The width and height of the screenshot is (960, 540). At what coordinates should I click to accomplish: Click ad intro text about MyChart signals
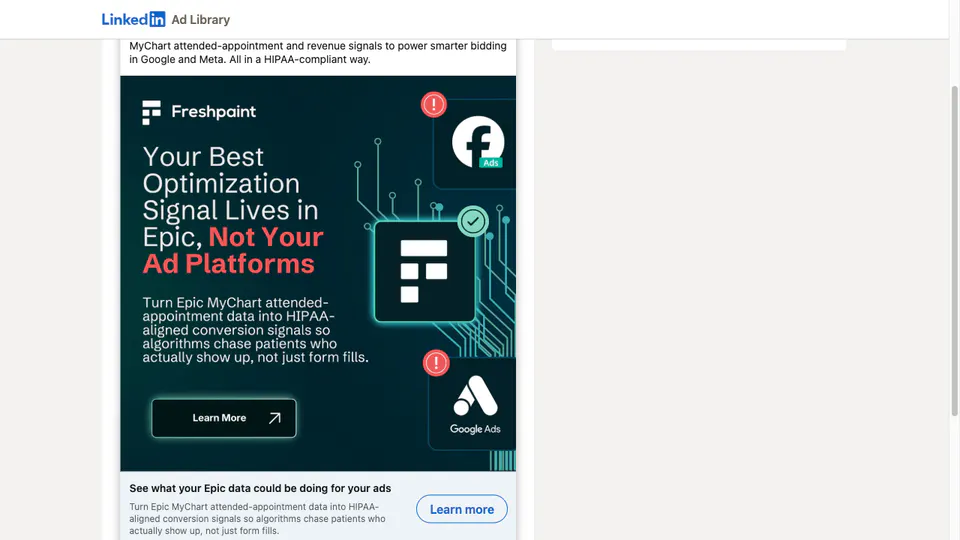pos(318,53)
